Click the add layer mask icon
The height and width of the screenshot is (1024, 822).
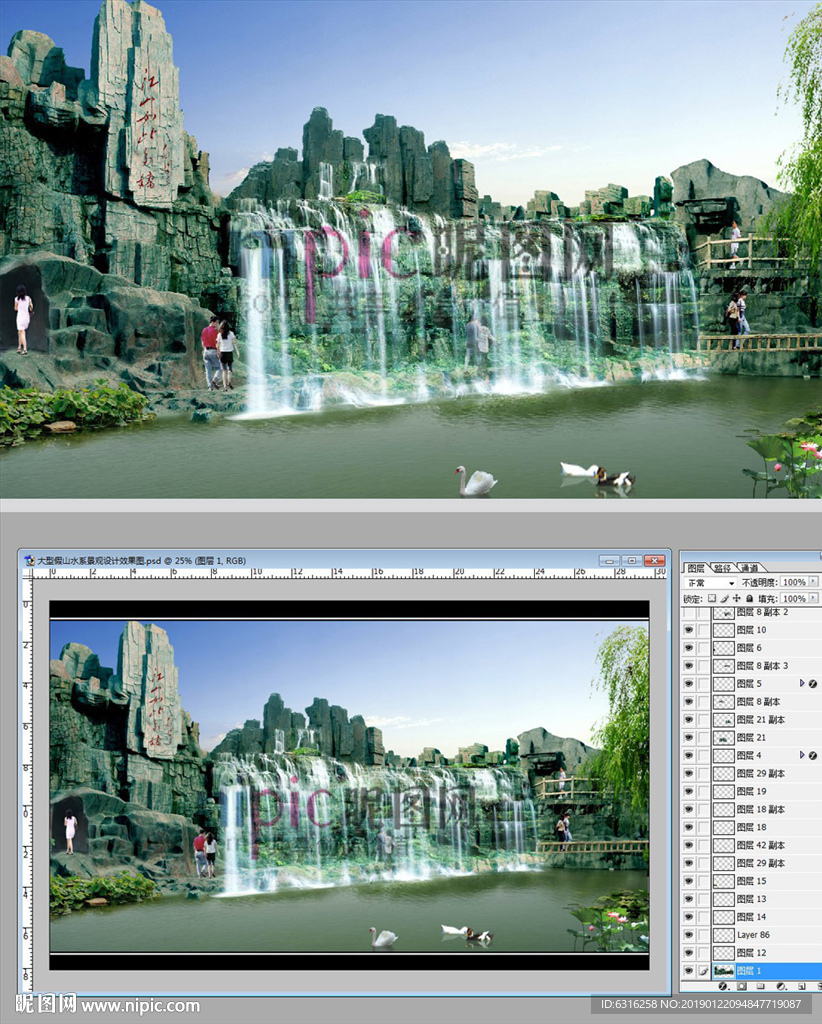click(x=742, y=986)
